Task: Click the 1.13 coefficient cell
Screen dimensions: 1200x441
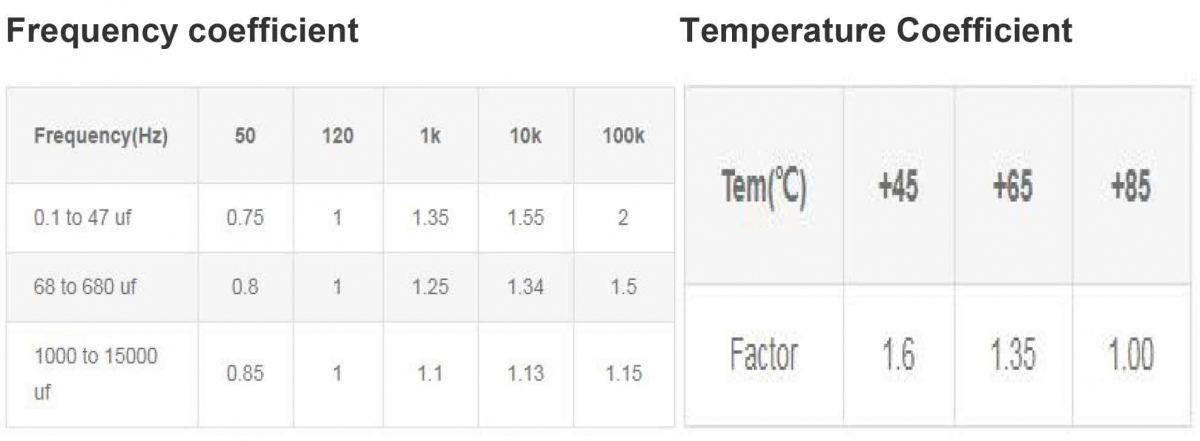Action: click(526, 374)
